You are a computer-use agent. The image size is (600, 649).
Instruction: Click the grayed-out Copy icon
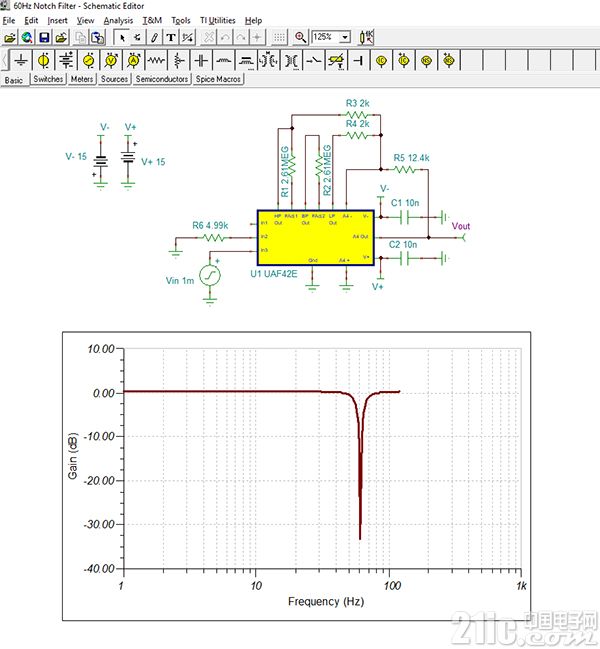tap(81, 38)
